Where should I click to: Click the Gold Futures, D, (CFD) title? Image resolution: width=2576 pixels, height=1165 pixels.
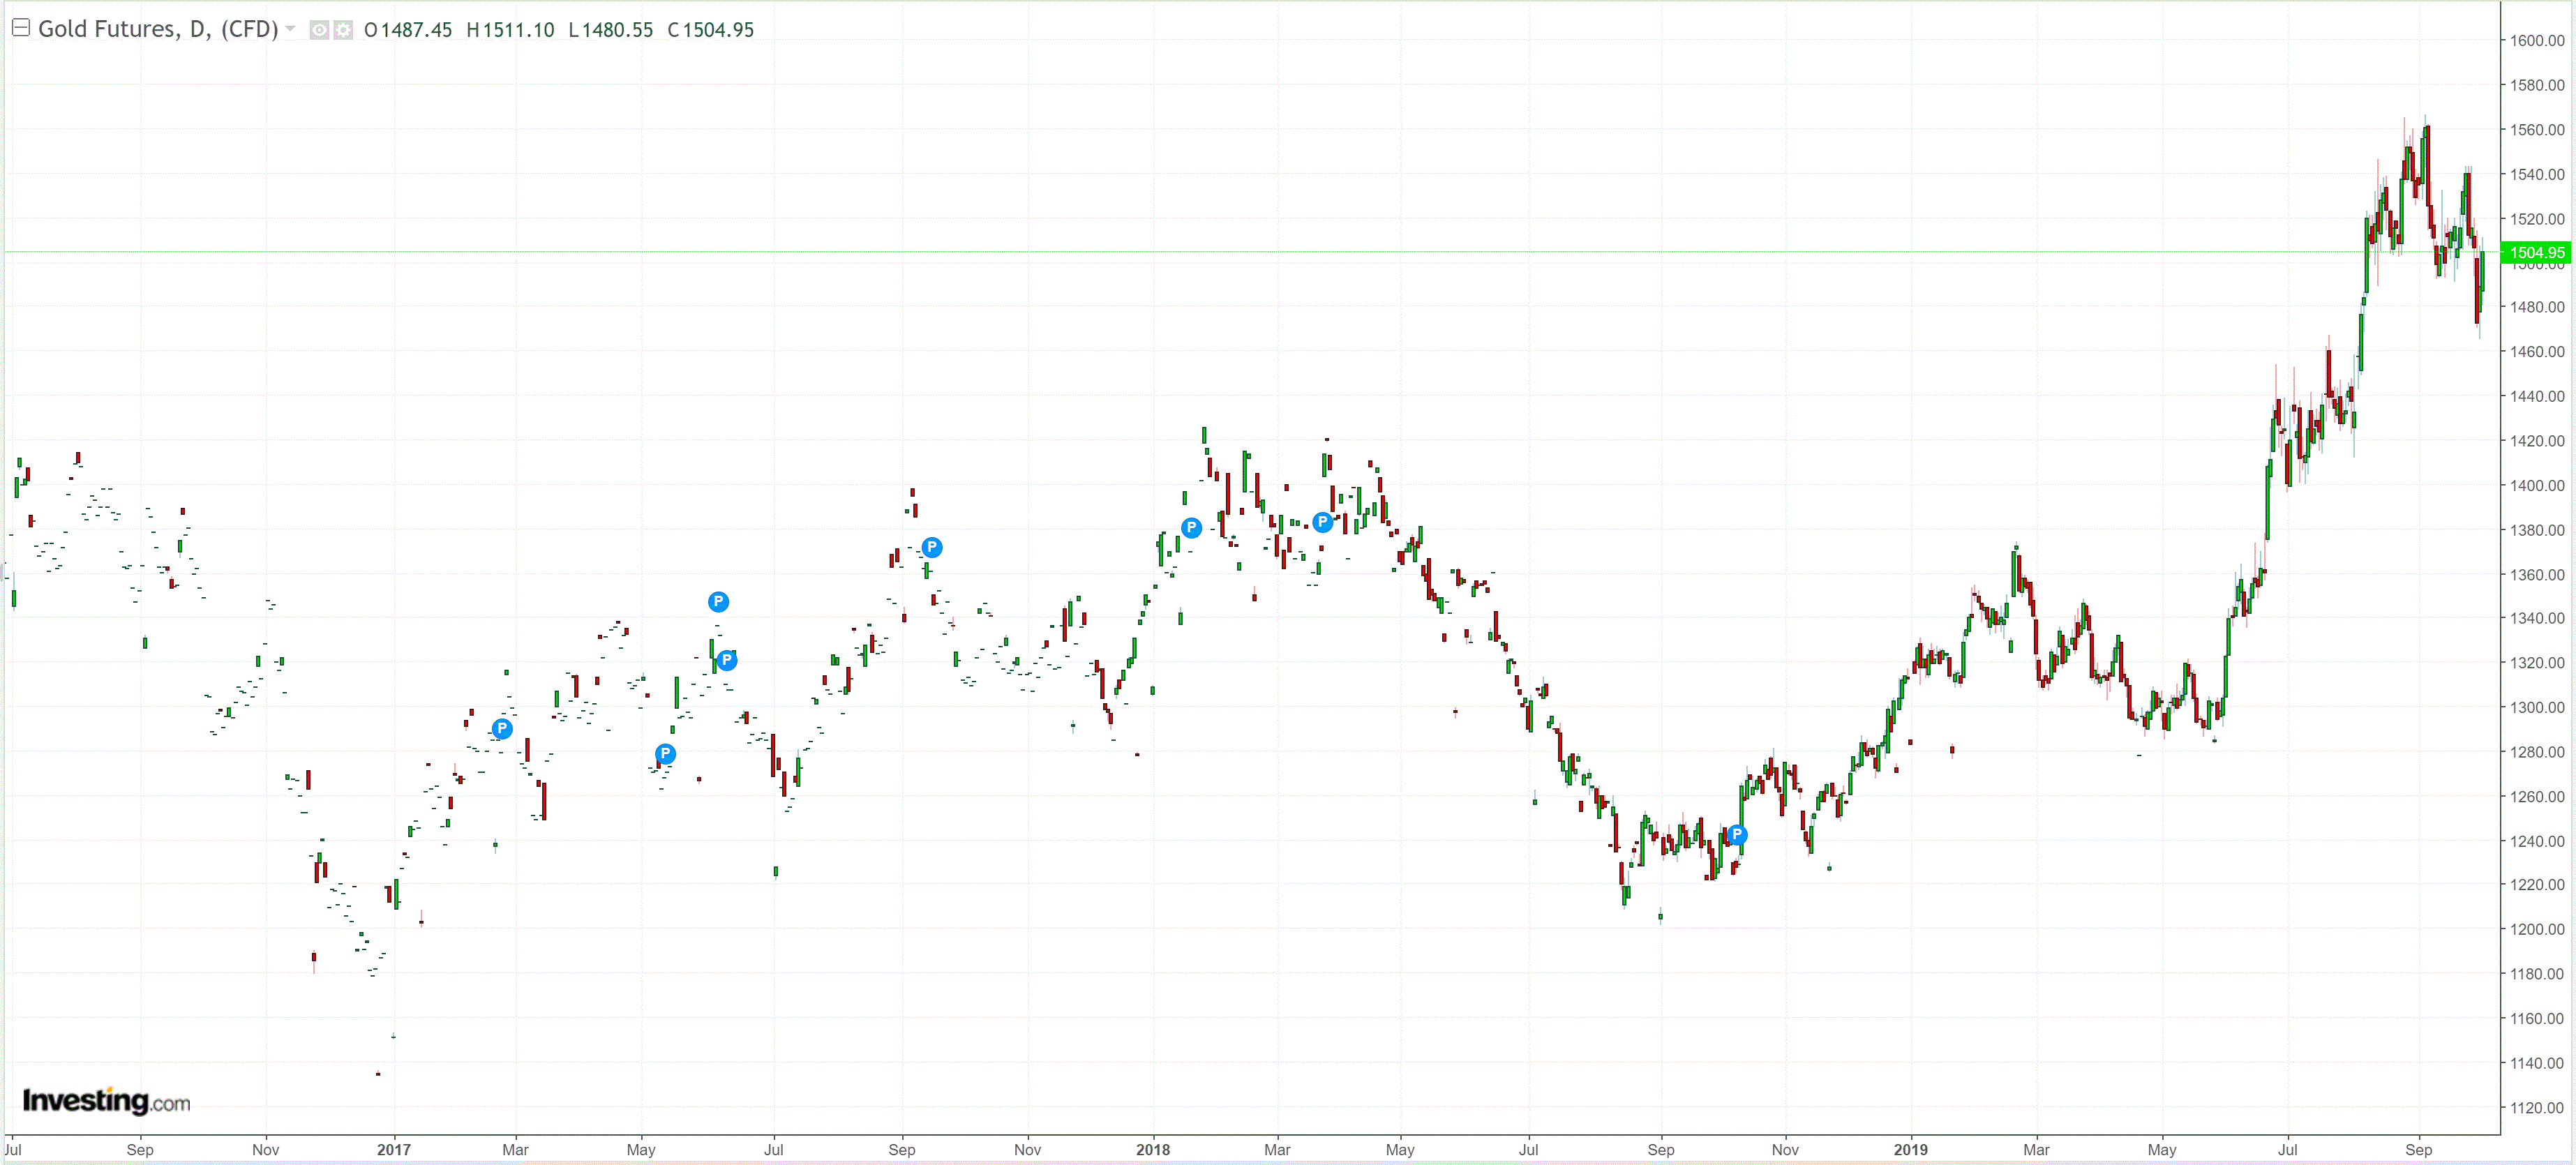coord(158,29)
